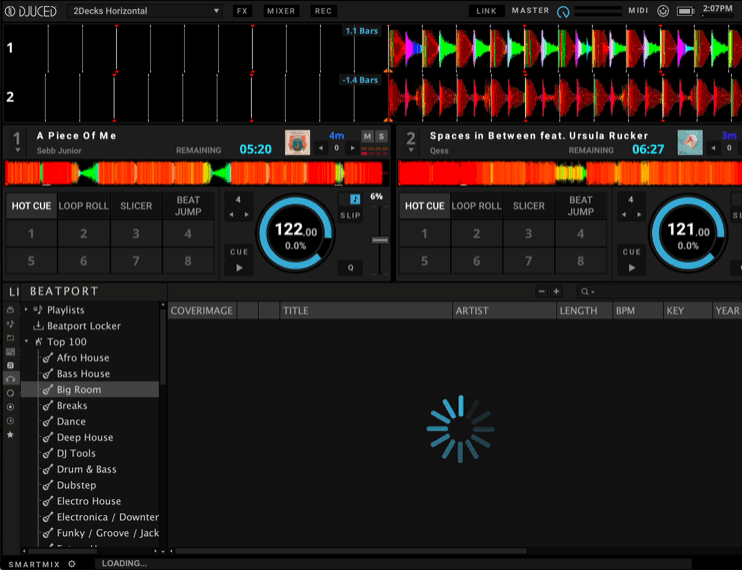Click the master volume knob
This screenshot has width=742, height=570.
[563, 12]
